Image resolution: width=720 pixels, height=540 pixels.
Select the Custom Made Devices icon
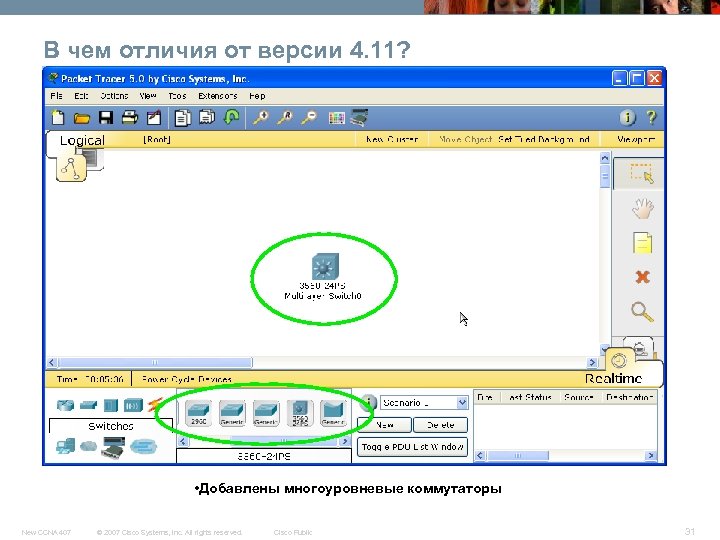coord(113,447)
